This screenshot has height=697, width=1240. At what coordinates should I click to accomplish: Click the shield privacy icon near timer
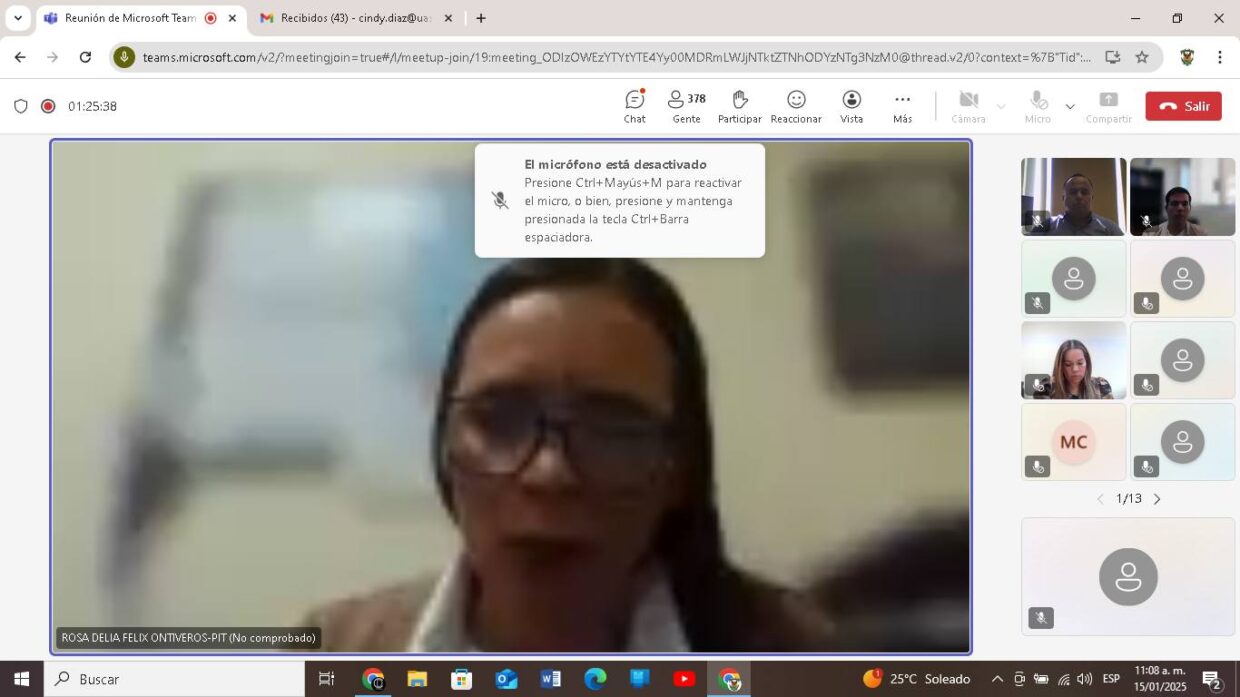[21, 106]
